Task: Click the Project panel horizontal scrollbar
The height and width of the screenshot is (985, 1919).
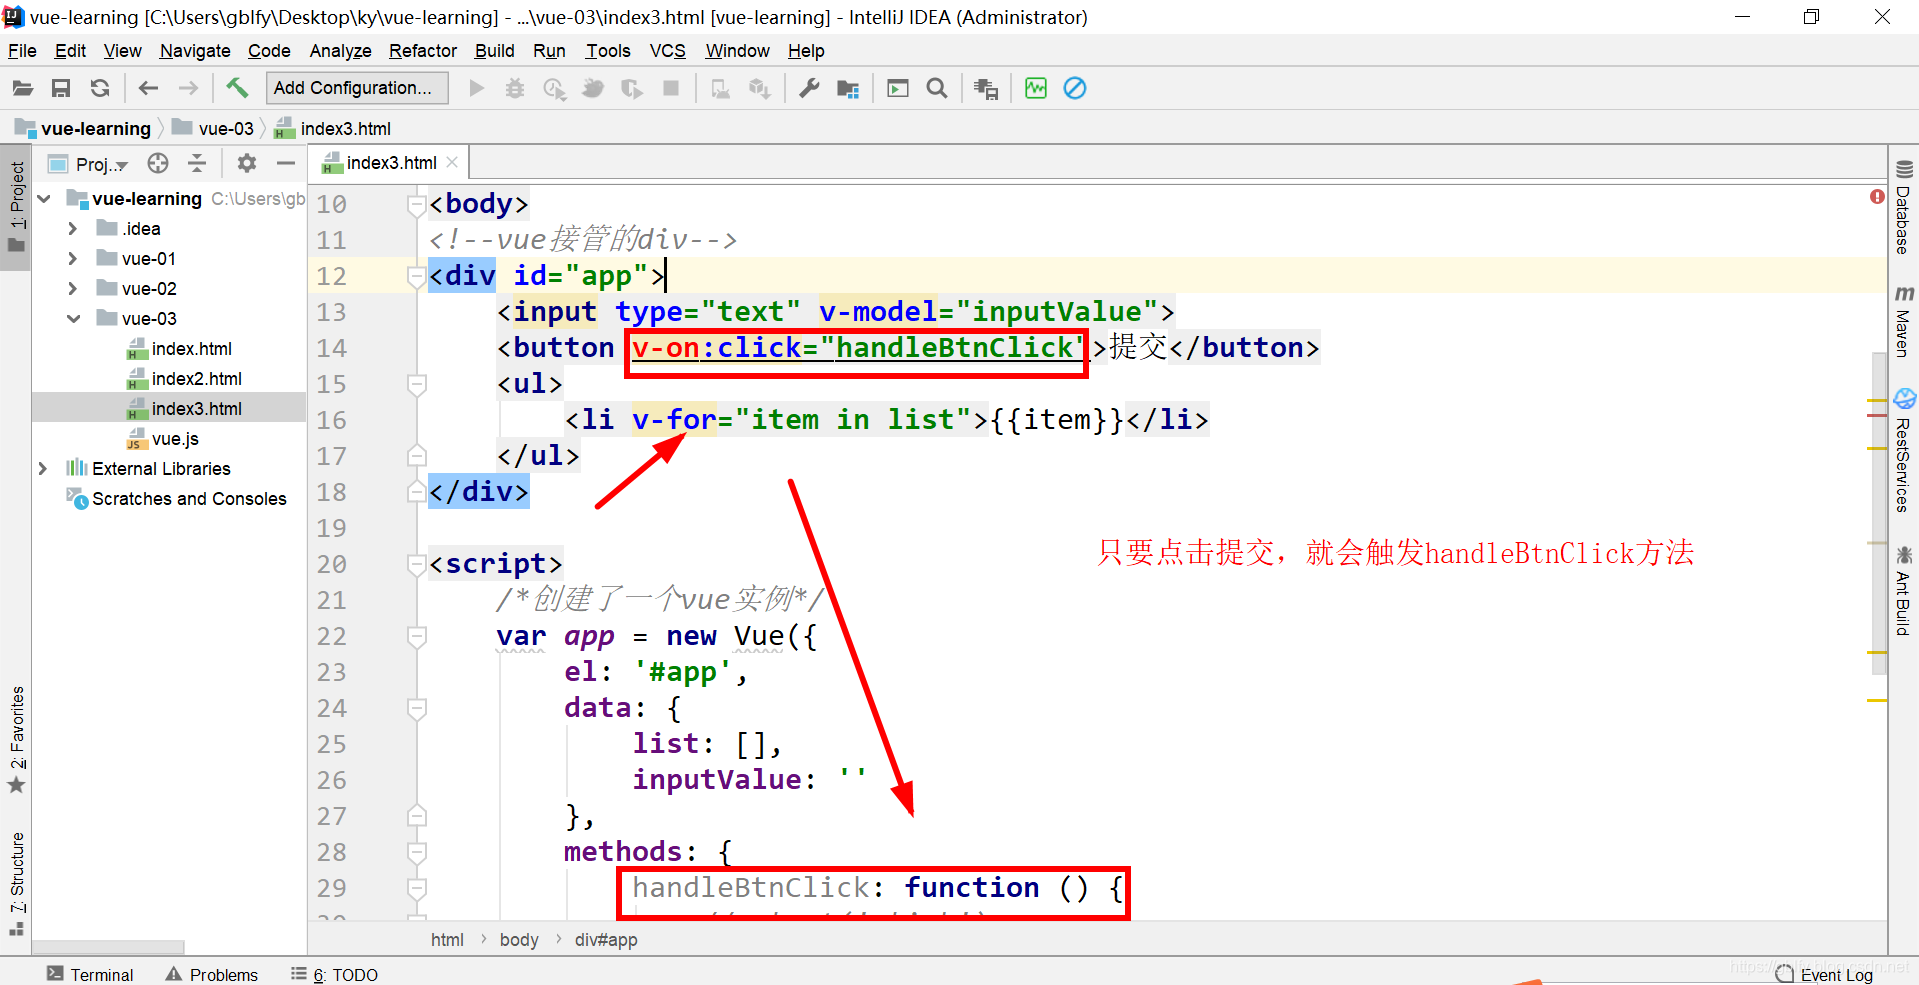Action: pyautogui.click(x=109, y=947)
